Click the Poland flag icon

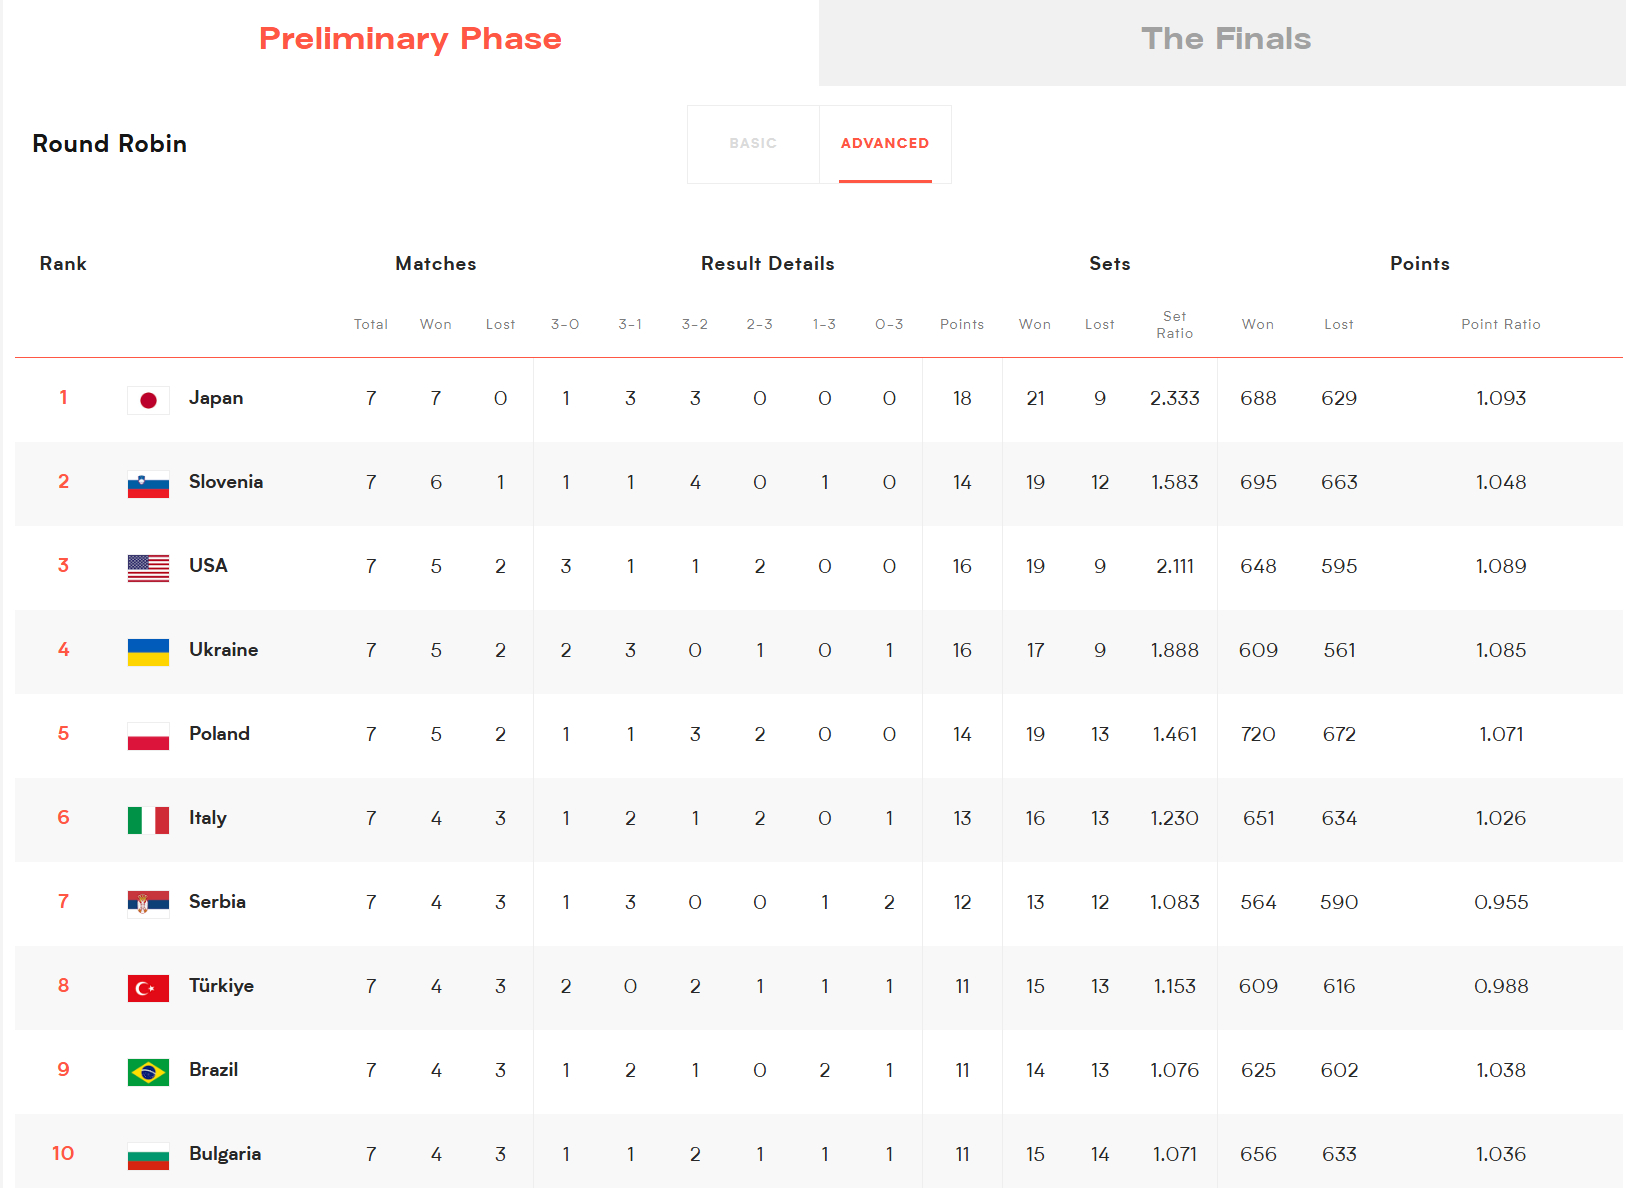tap(148, 736)
